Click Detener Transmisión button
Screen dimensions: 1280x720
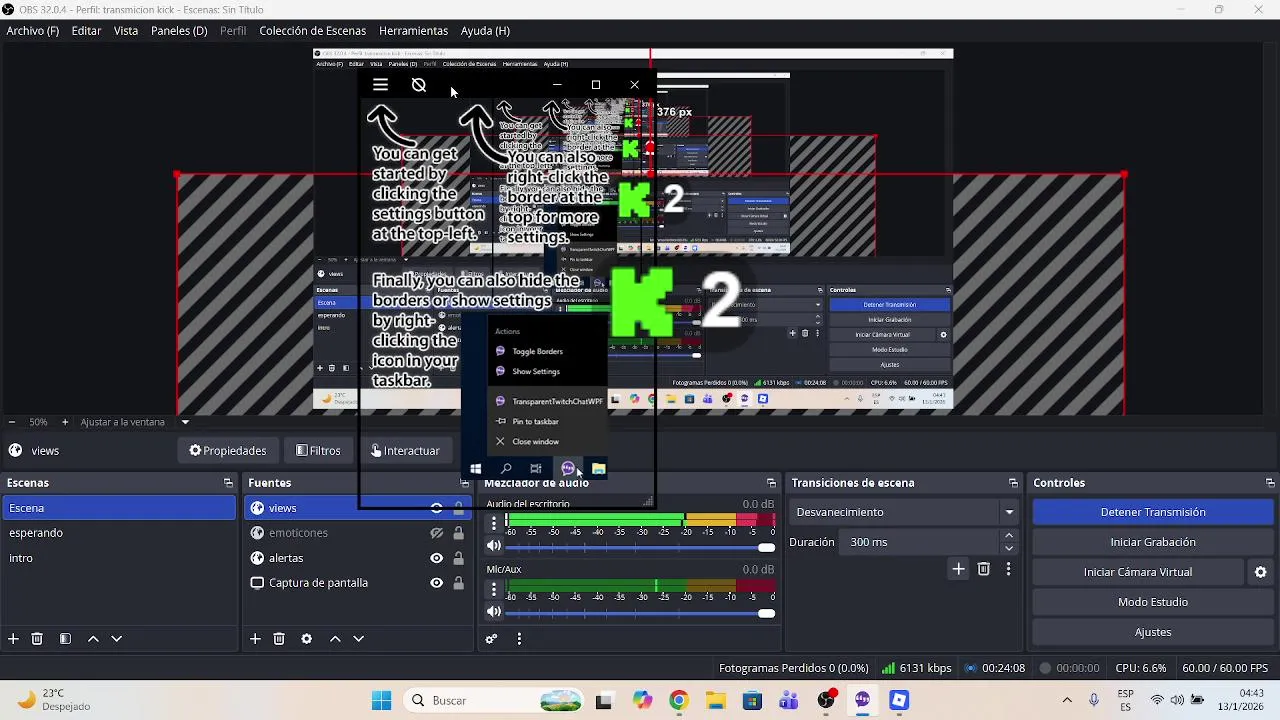(x=1153, y=512)
